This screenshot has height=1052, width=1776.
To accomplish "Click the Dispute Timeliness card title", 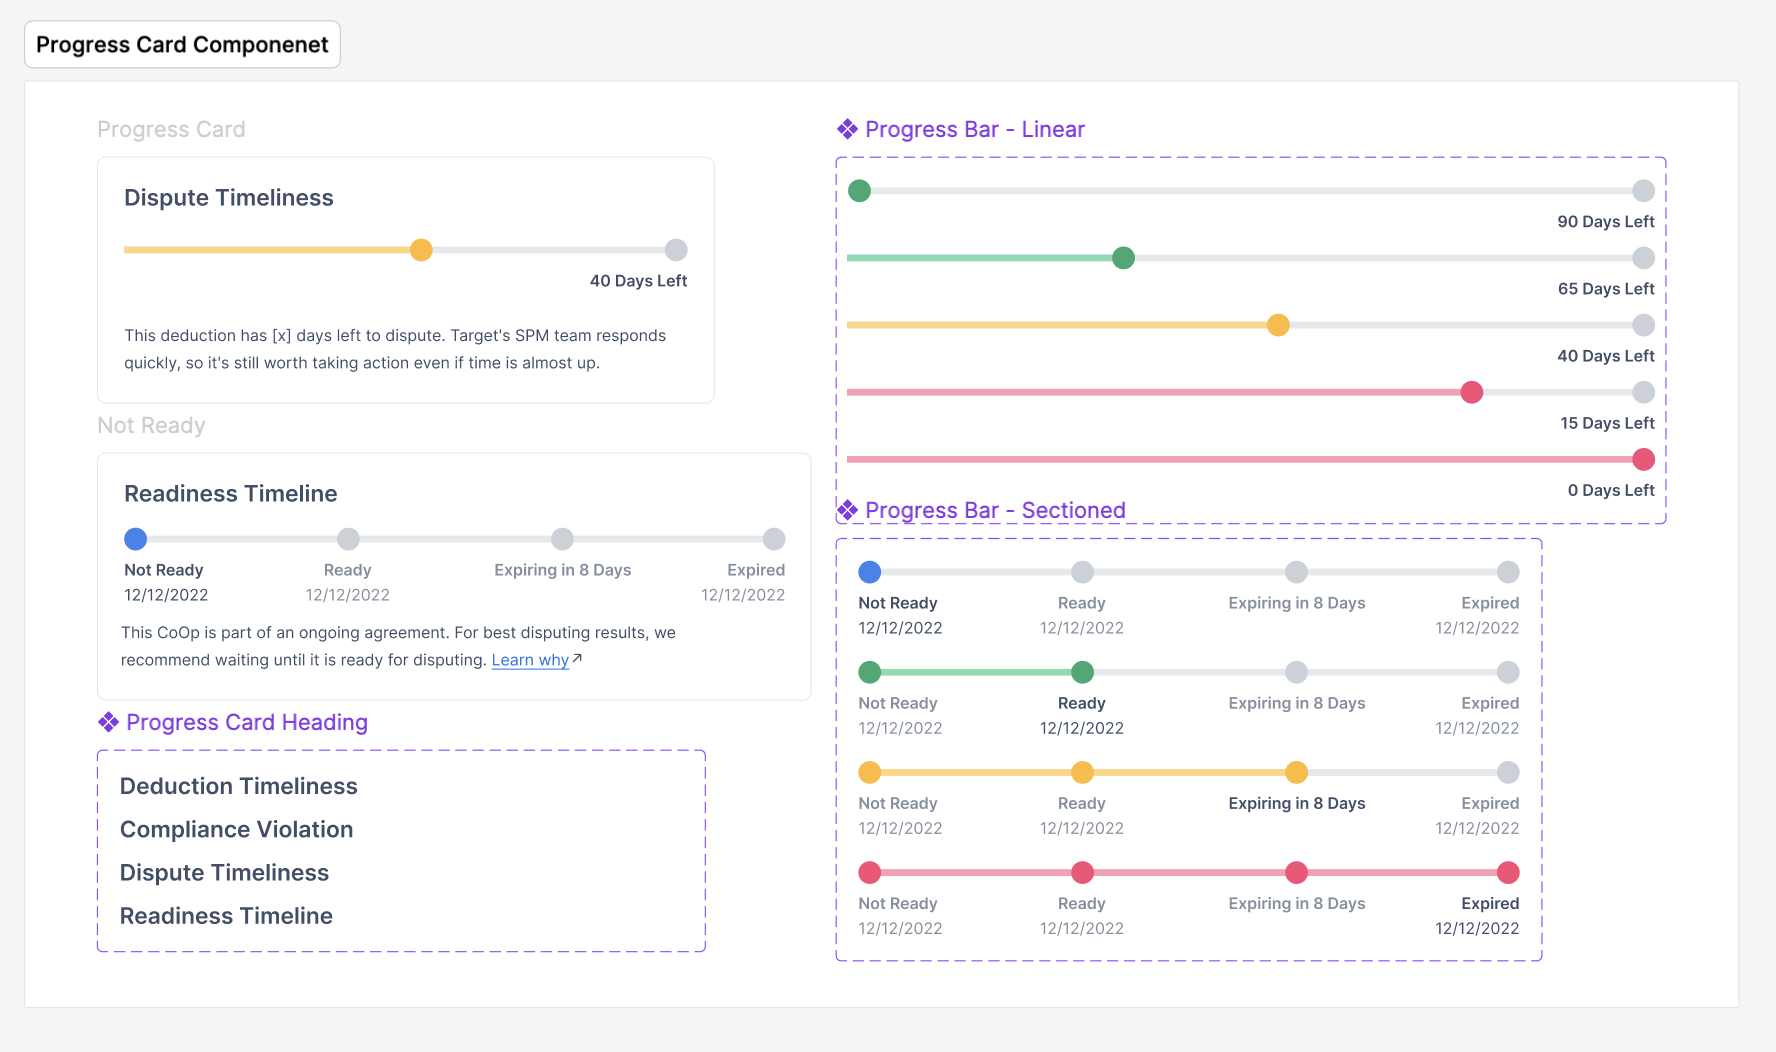I will [229, 197].
